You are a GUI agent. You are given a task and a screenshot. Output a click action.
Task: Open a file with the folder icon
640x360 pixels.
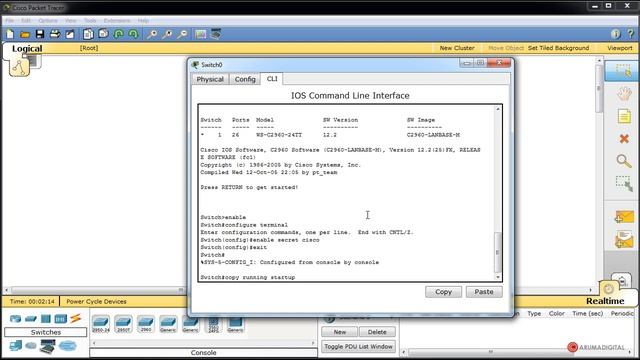point(24,34)
